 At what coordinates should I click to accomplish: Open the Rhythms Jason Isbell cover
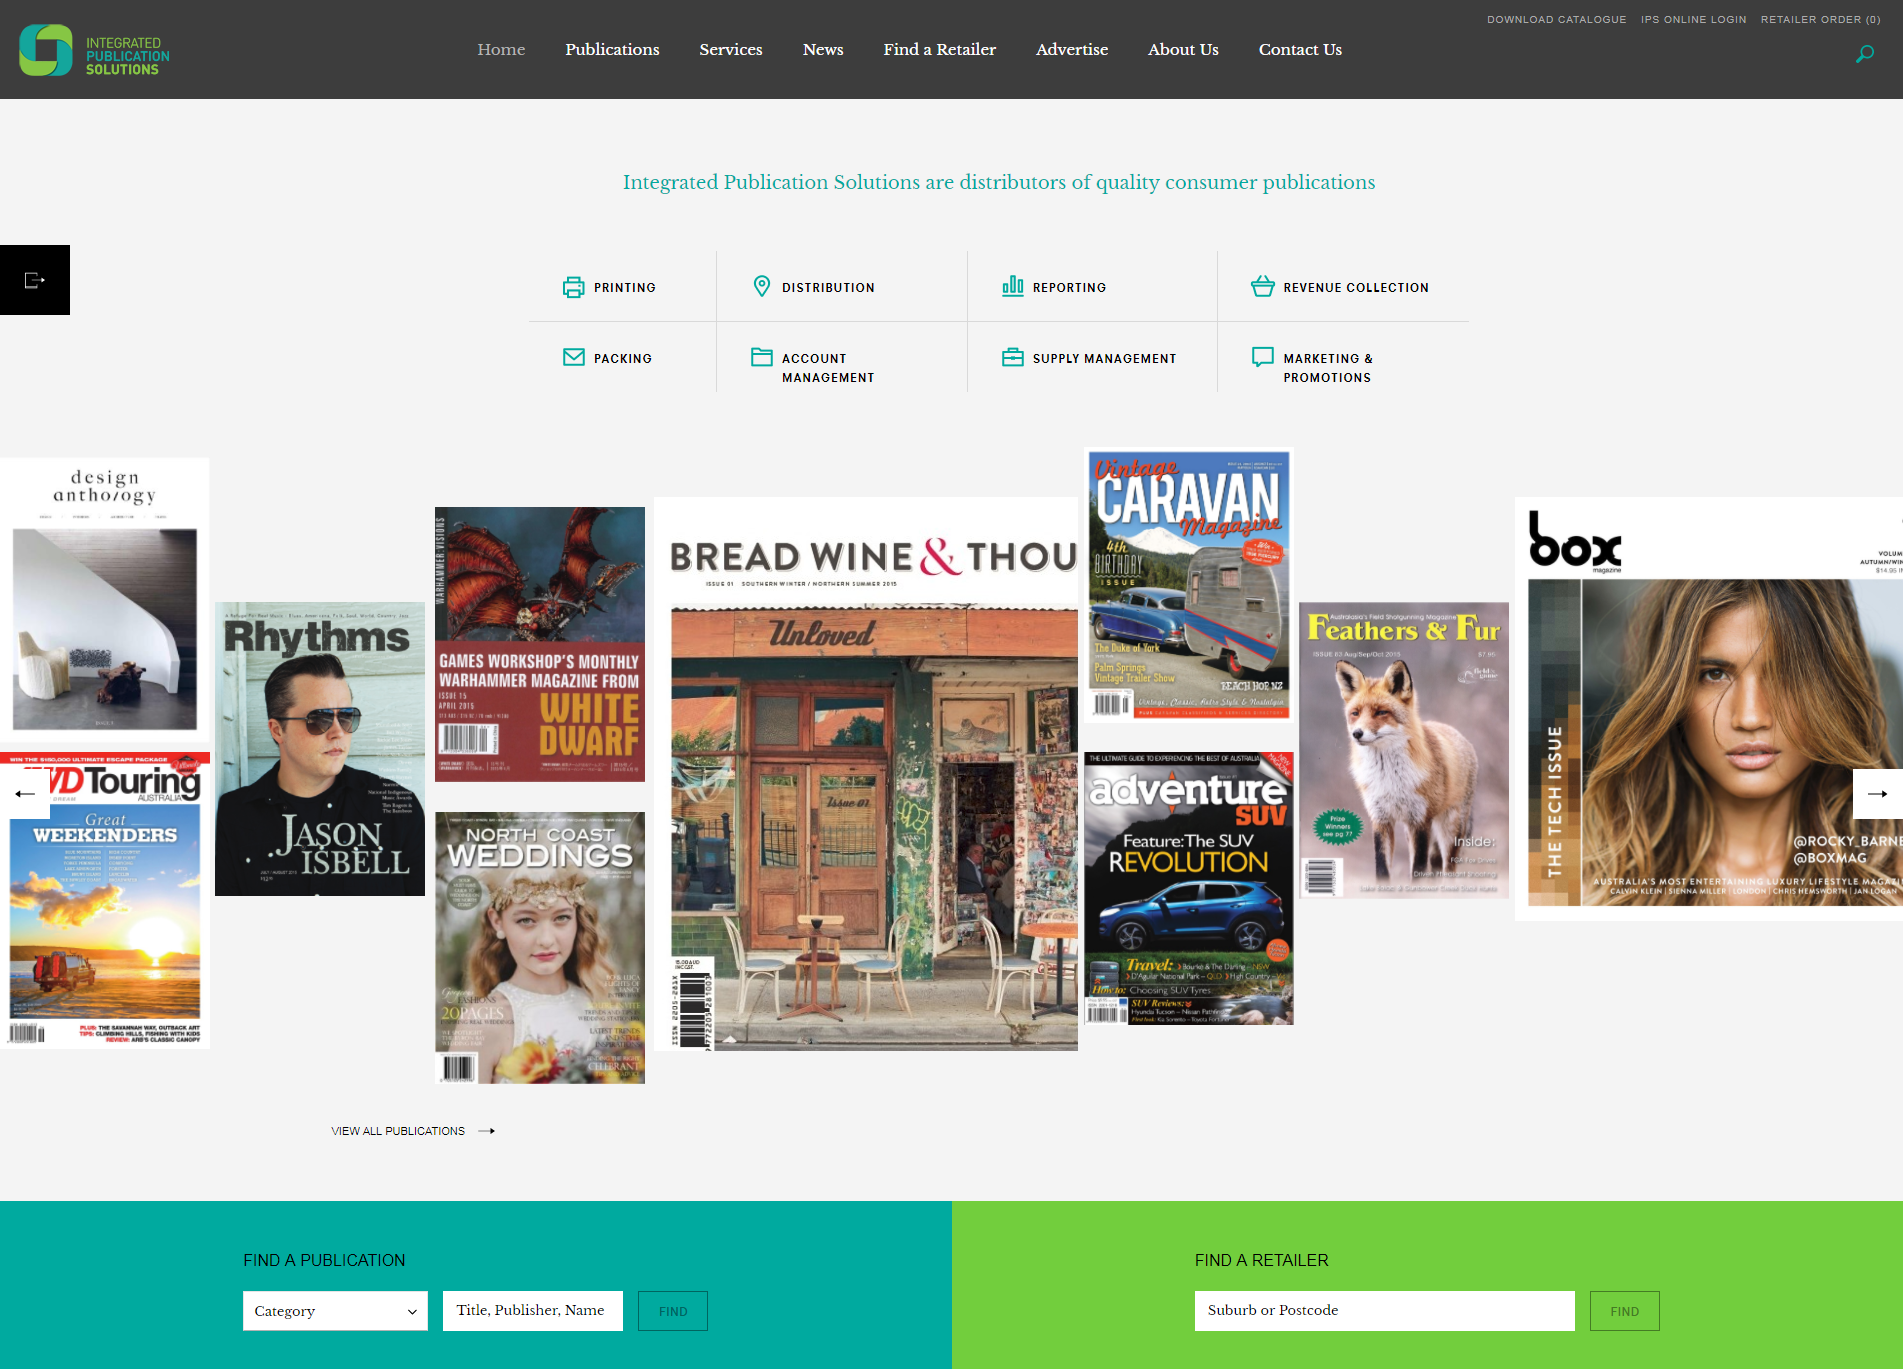320,749
